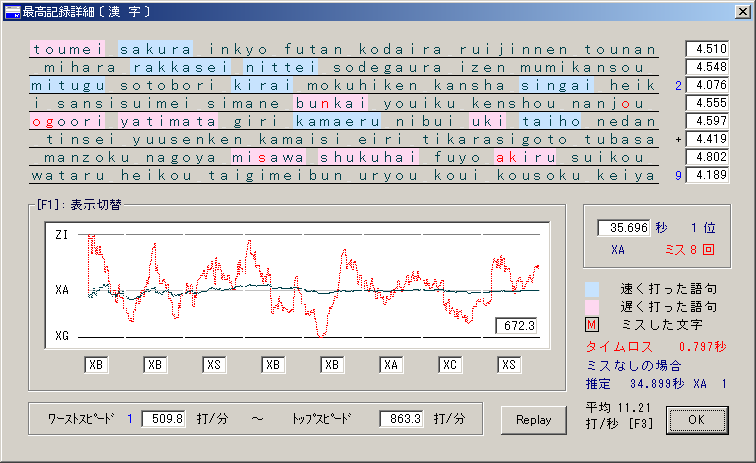This screenshot has height=463, width=756.
Task: Click the pink word misawa
Action: coord(268,157)
